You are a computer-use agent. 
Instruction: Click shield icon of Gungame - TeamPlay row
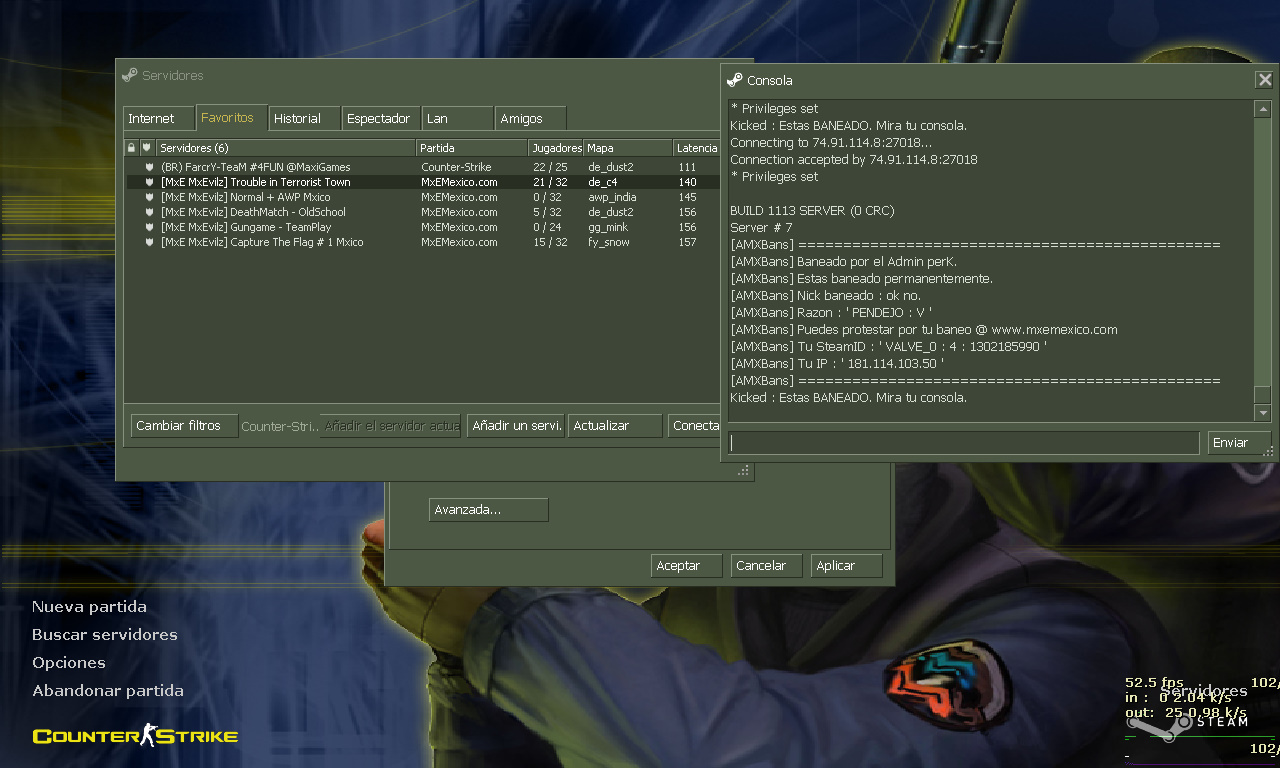tap(149, 227)
